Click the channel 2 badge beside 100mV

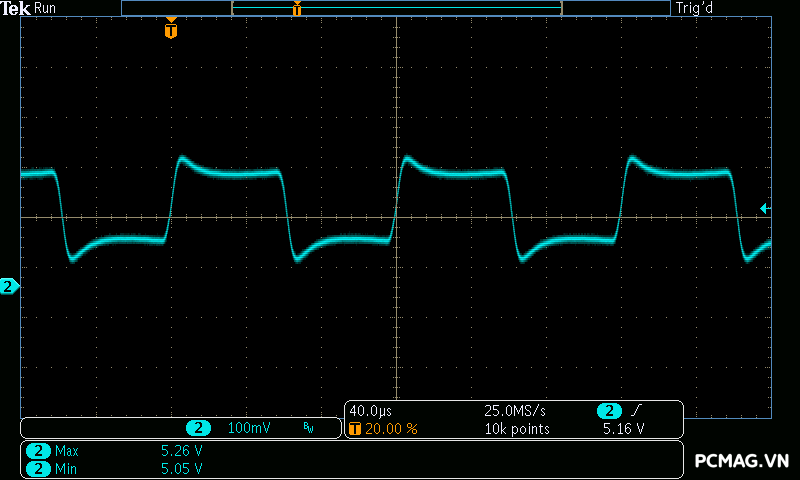[x=200, y=428]
